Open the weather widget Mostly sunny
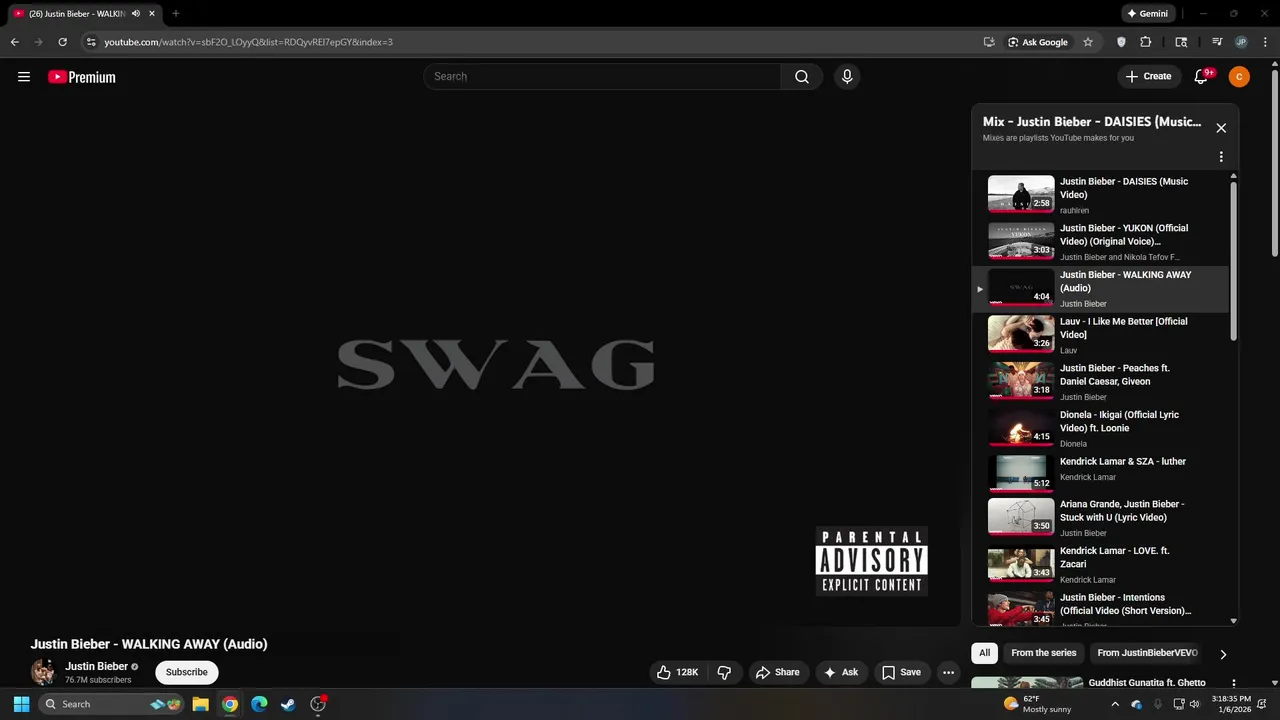The width and height of the screenshot is (1280, 720). 1037,704
